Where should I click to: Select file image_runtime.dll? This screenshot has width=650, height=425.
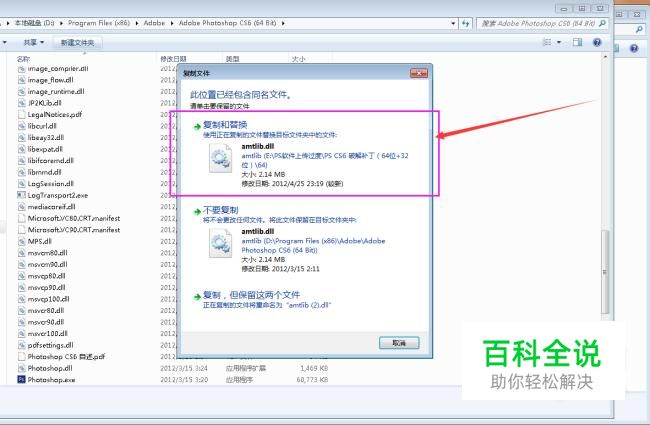(x=56, y=92)
